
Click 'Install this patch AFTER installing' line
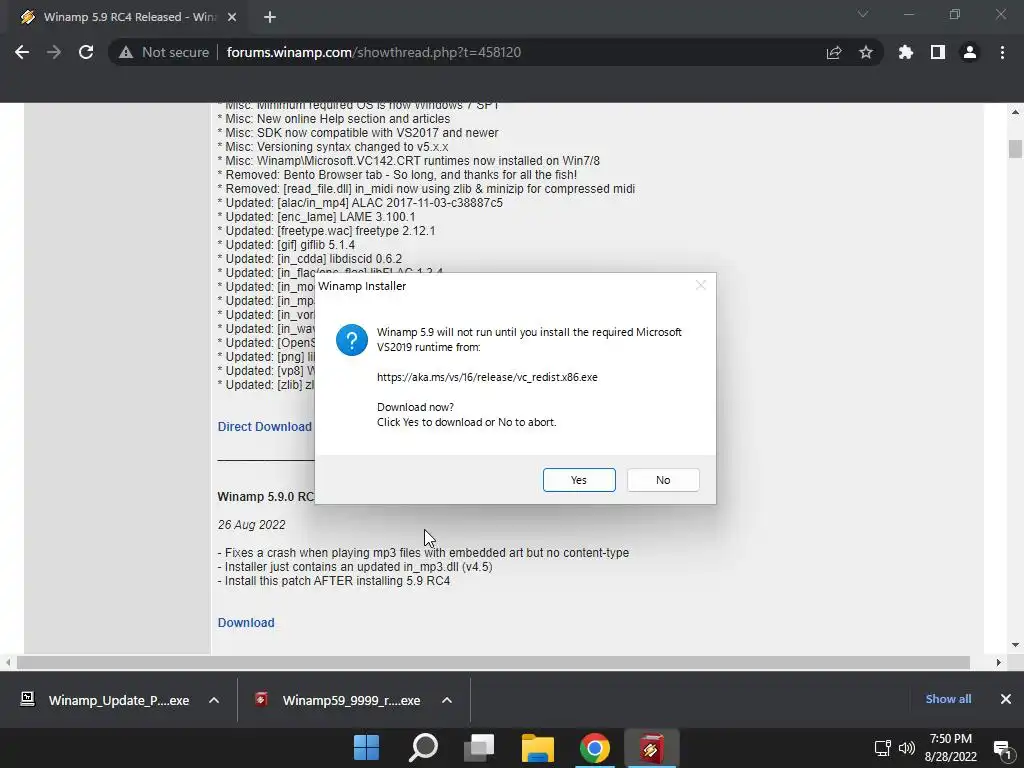(334, 581)
